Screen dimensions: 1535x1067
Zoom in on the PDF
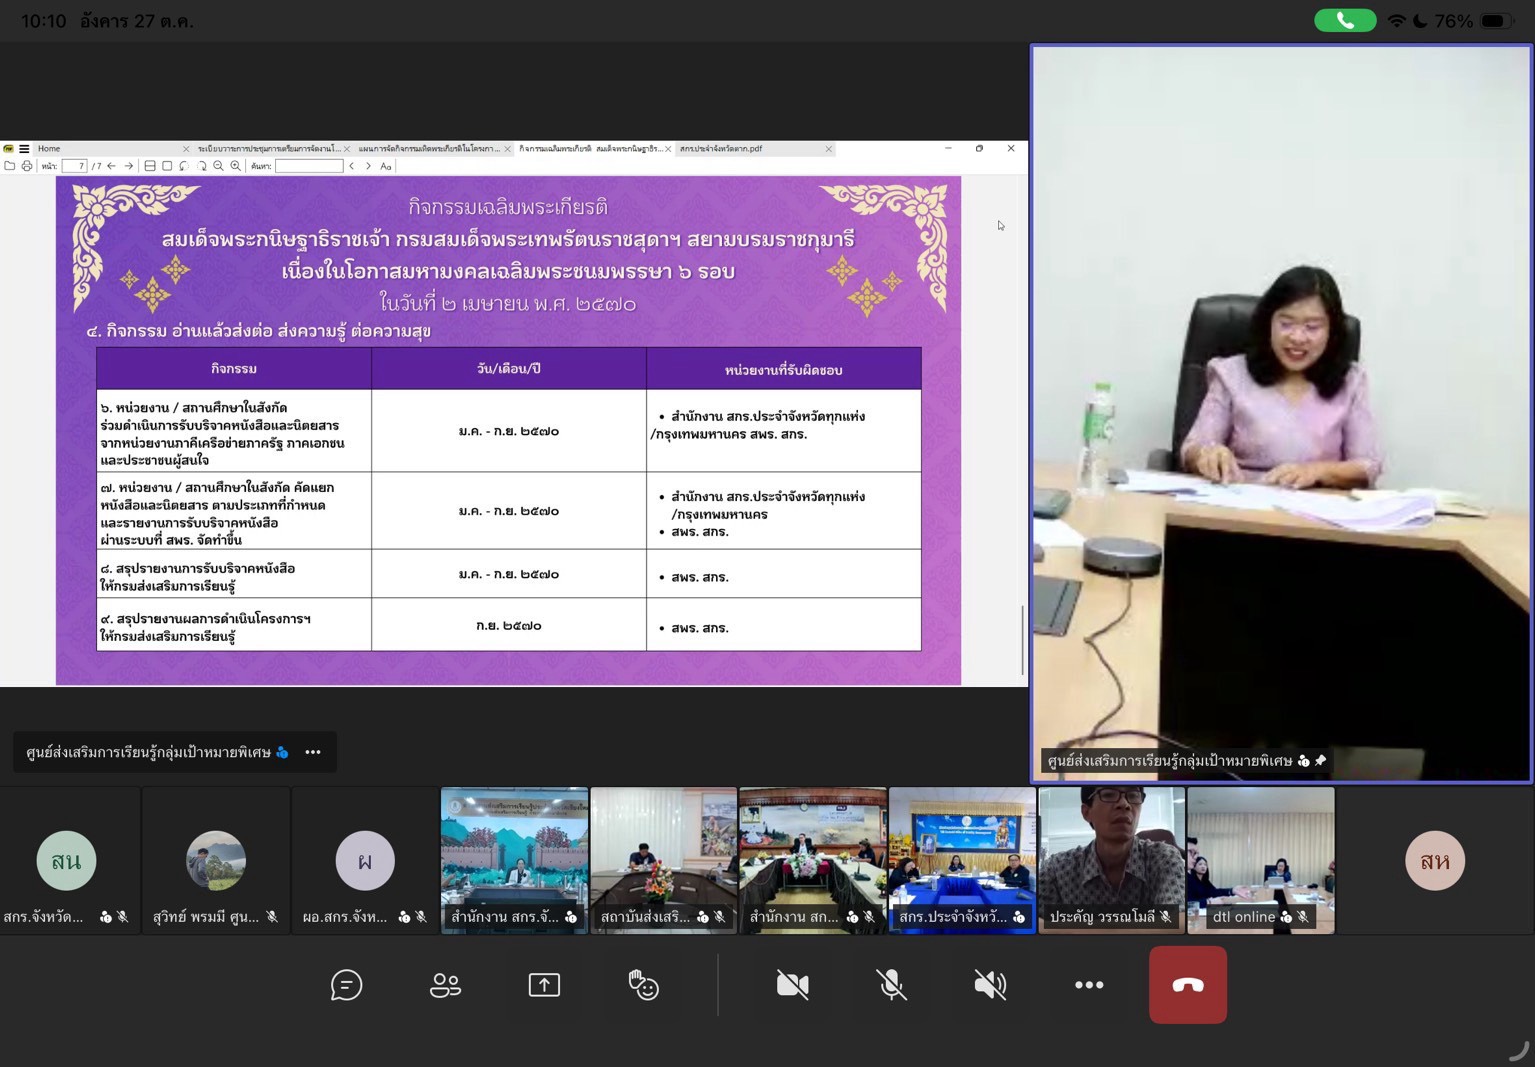[x=235, y=166]
